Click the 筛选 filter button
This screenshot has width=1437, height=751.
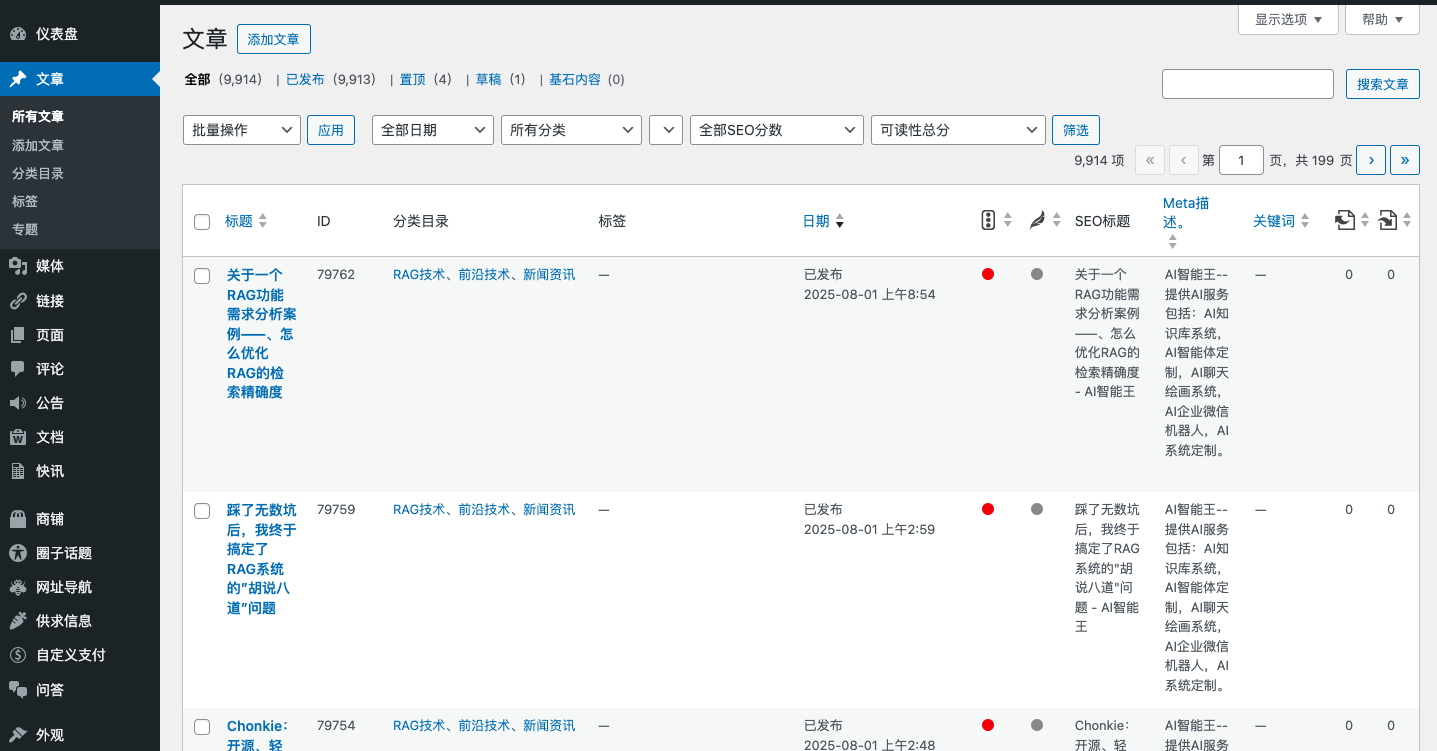click(1076, 130)
